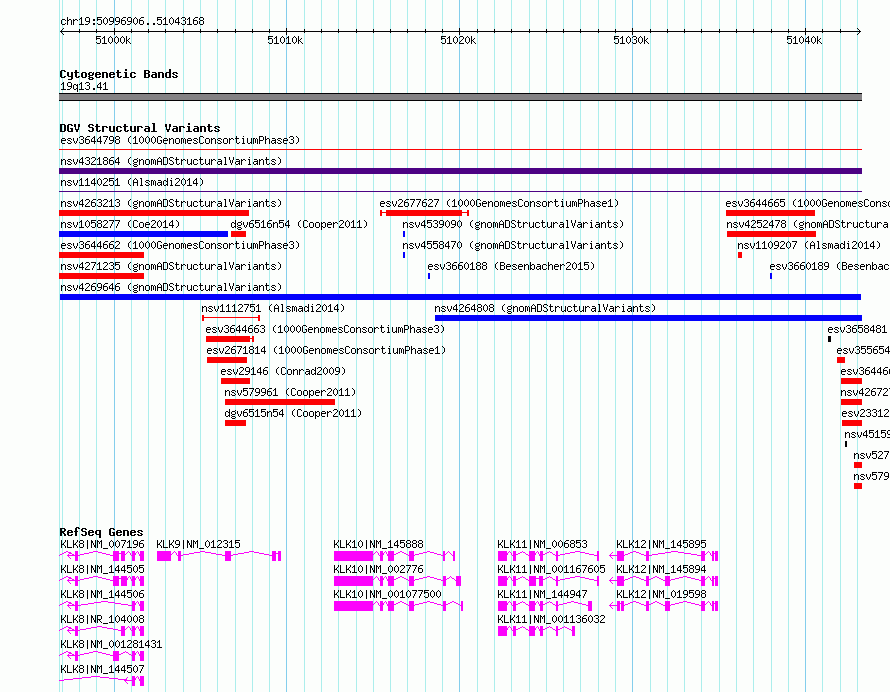Open gene KLK12|NM_145894
The height and width of the screenshot is (692, 890).
click(x=661, y=569)
